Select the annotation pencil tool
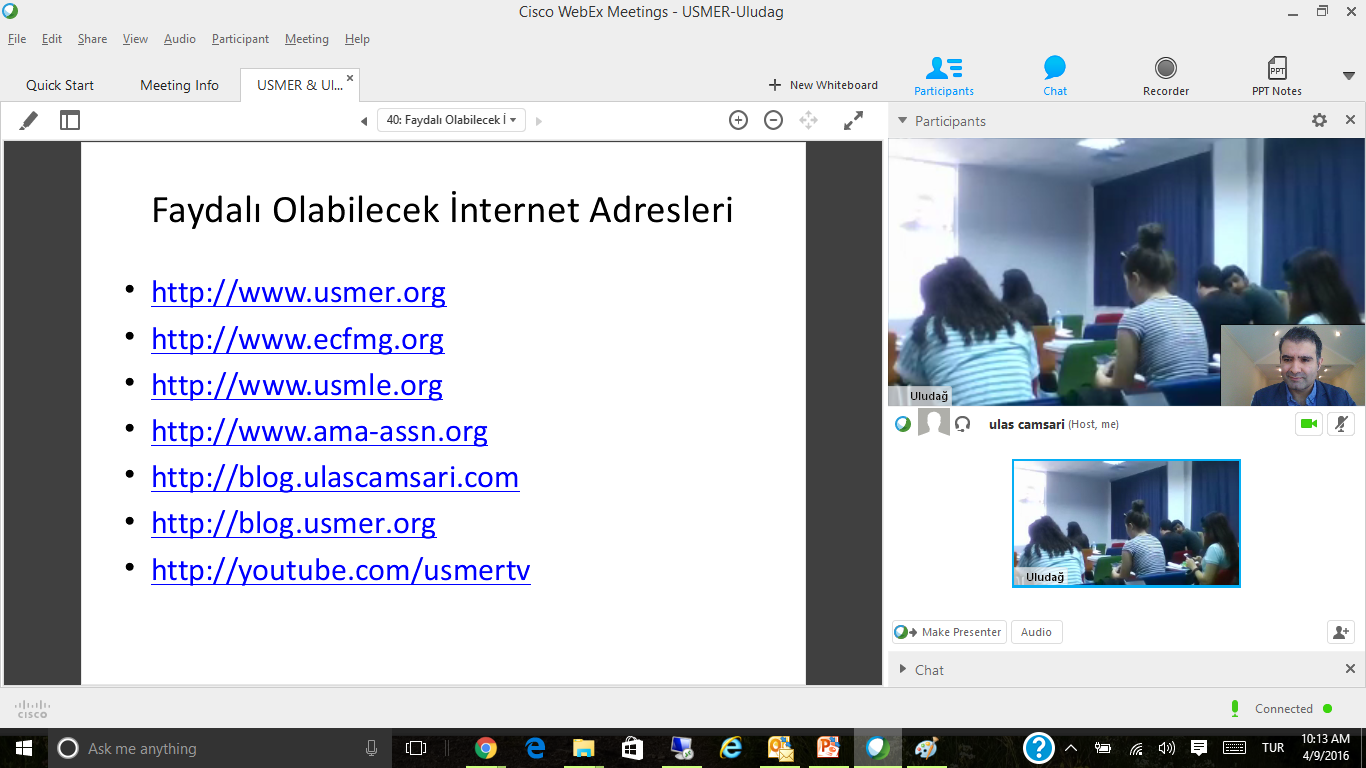The width and height of the screenshot is (1366, 768). coord(29,120)
